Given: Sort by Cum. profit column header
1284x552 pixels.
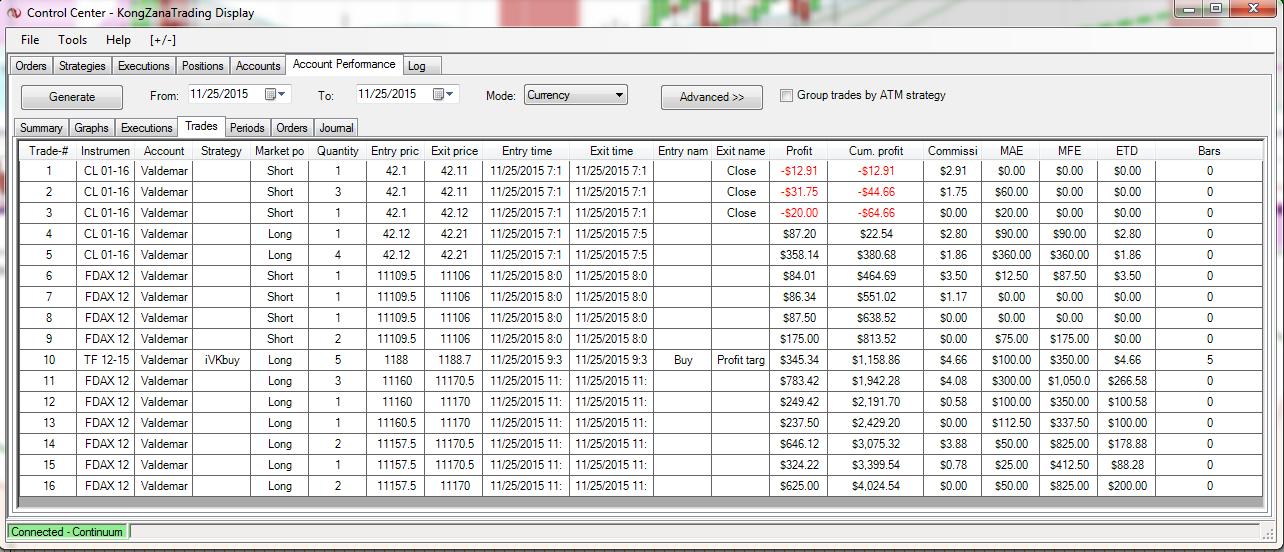Looking at the screenshot, I should (x=876, y=151).
